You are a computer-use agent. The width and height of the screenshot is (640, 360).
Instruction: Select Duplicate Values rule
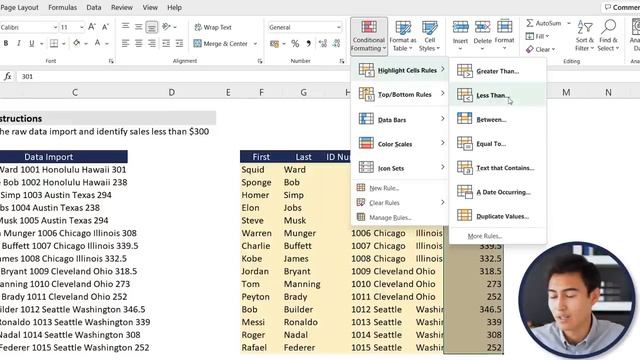[498, 216]
